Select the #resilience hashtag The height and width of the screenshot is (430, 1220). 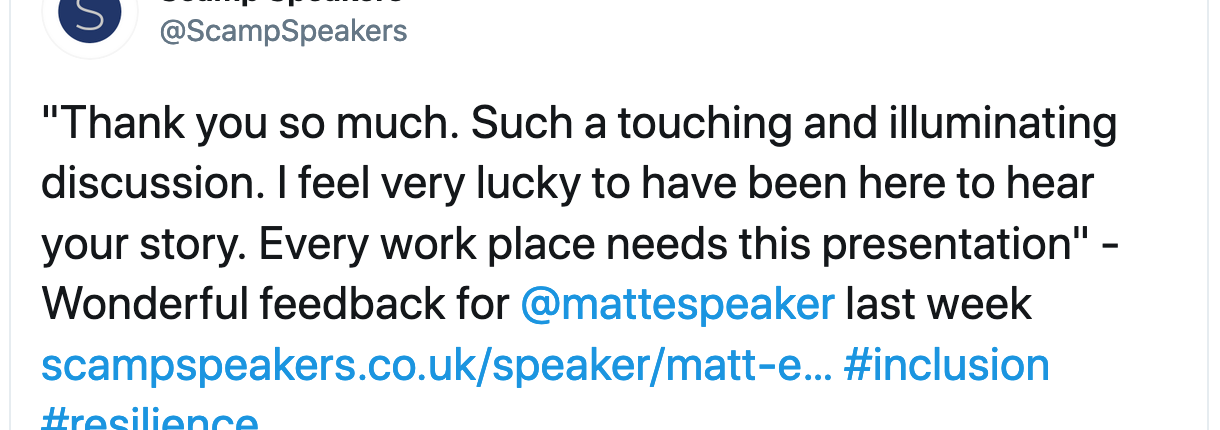click(x=150, y=418)
